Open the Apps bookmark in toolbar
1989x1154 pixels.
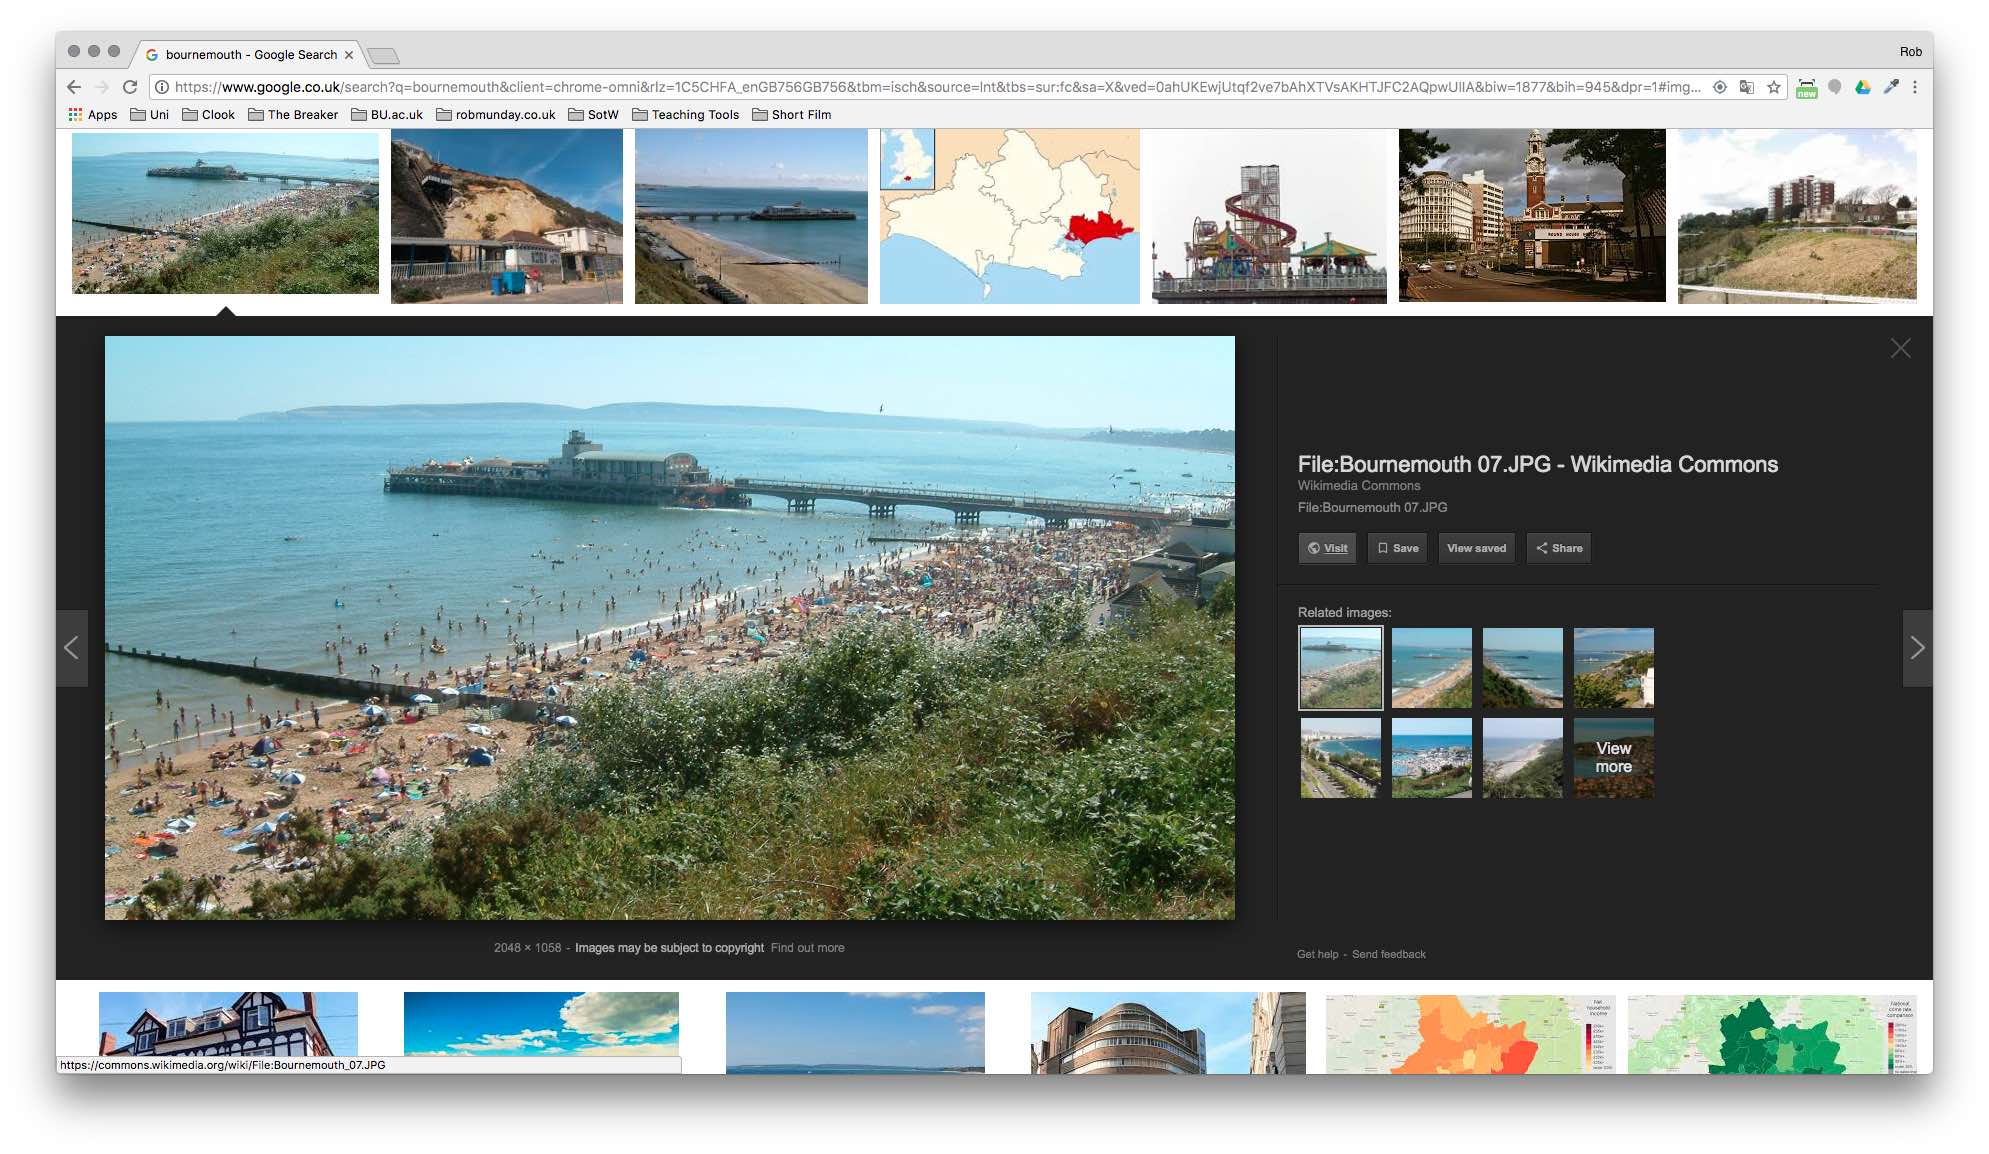click(x=91, y=114)
